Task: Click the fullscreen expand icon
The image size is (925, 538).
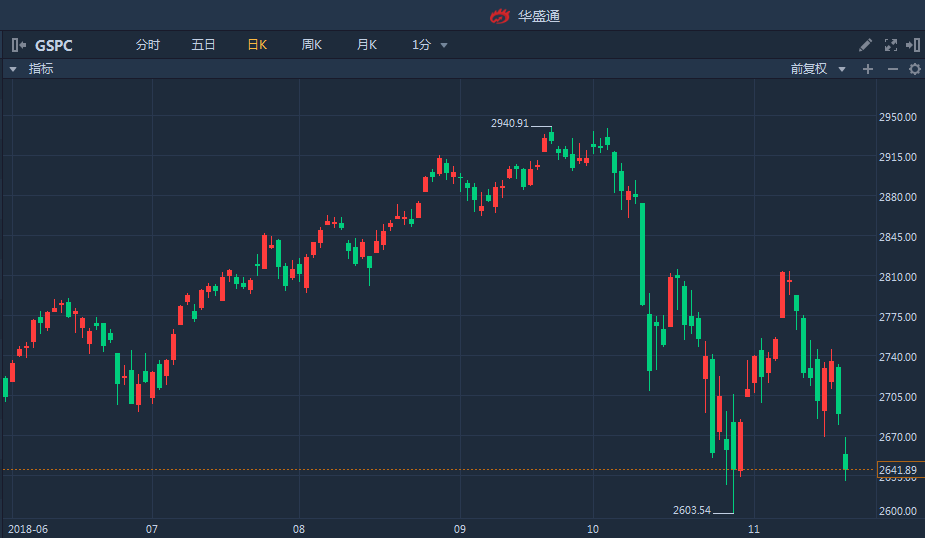Action: (x=891, y=45)
